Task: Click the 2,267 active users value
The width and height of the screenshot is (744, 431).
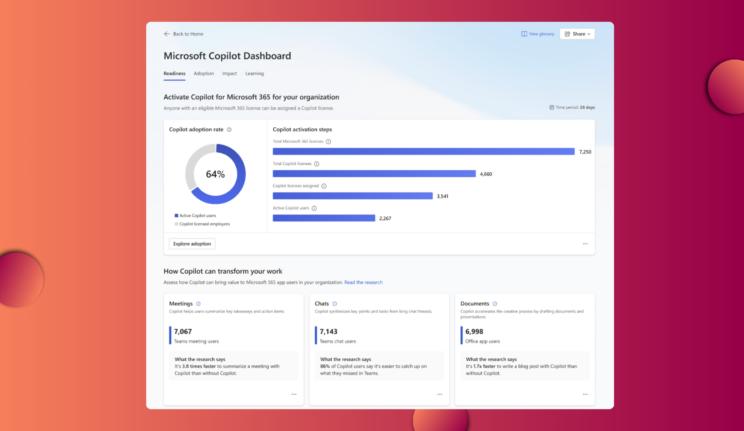Action: (385, 218)
